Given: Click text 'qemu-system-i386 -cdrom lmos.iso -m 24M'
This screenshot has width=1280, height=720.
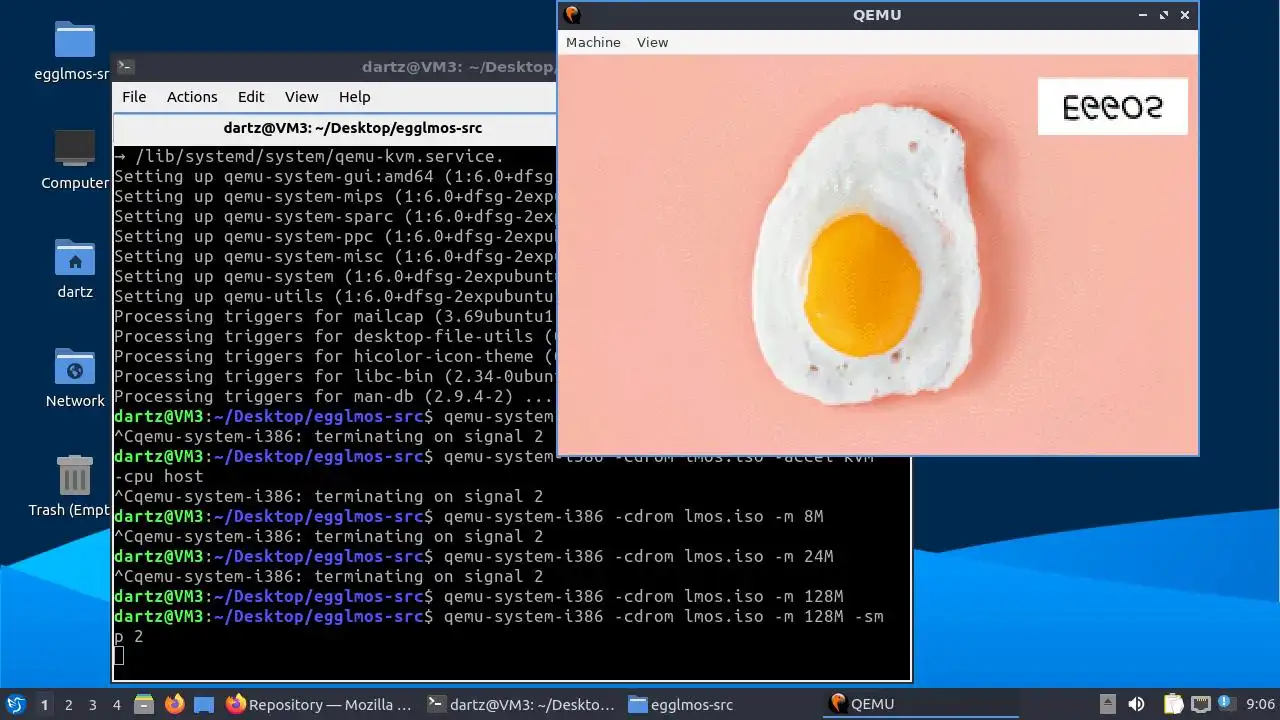Looking at the screenshot, I should point(638,556).
